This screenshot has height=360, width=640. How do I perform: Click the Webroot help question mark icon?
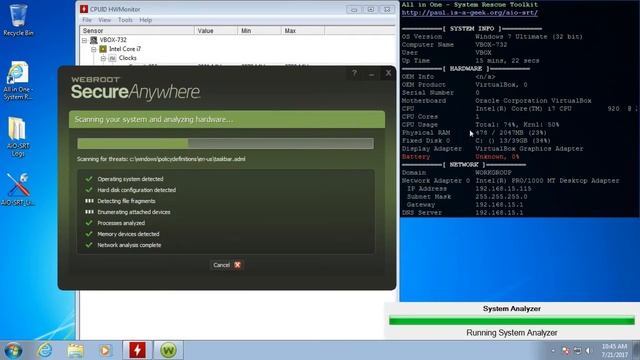coord(354,73)
